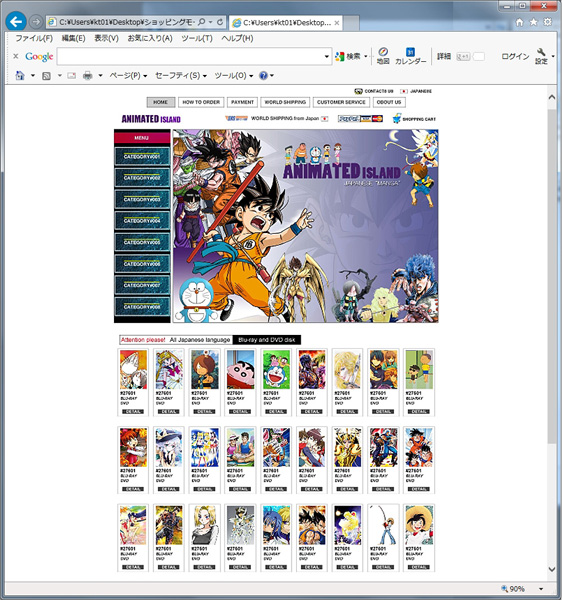Select CATEGORY#008 in the side menu
562x600 pixels.
[x=142, y=307]
